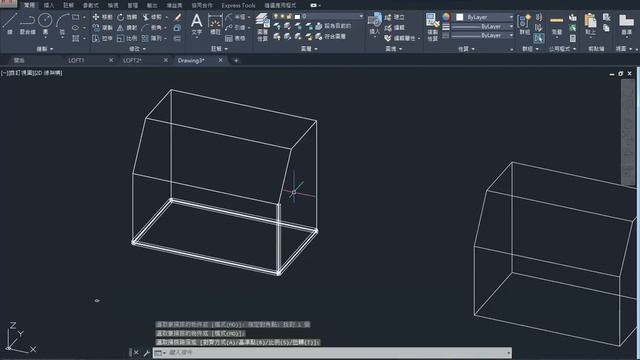Image resolution: width=640 pixels, height=360 pixels.
Task: Select the Hatch tool icon
Action: (76, 38)
